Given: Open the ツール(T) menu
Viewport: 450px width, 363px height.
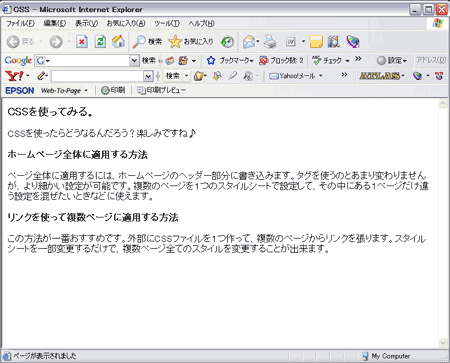Looking at the screenshot, I should pos(167,23).
